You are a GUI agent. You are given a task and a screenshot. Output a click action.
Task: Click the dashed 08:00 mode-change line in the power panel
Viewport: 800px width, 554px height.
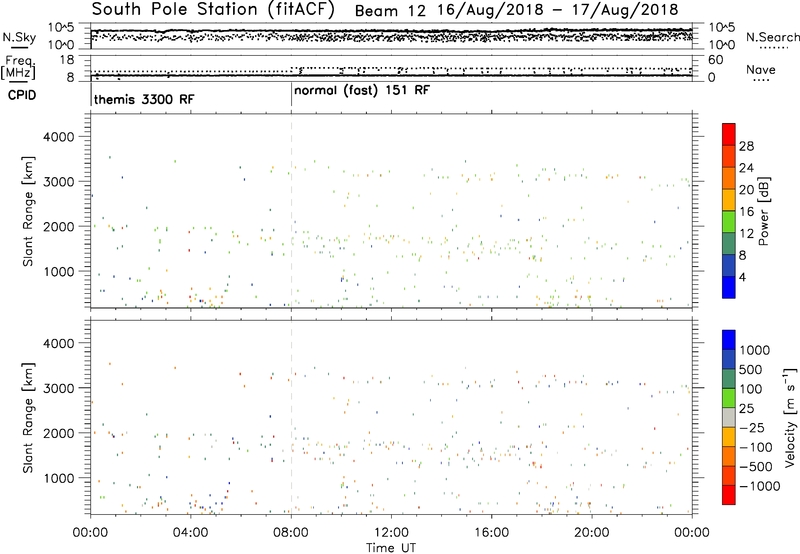click(291, 211)
